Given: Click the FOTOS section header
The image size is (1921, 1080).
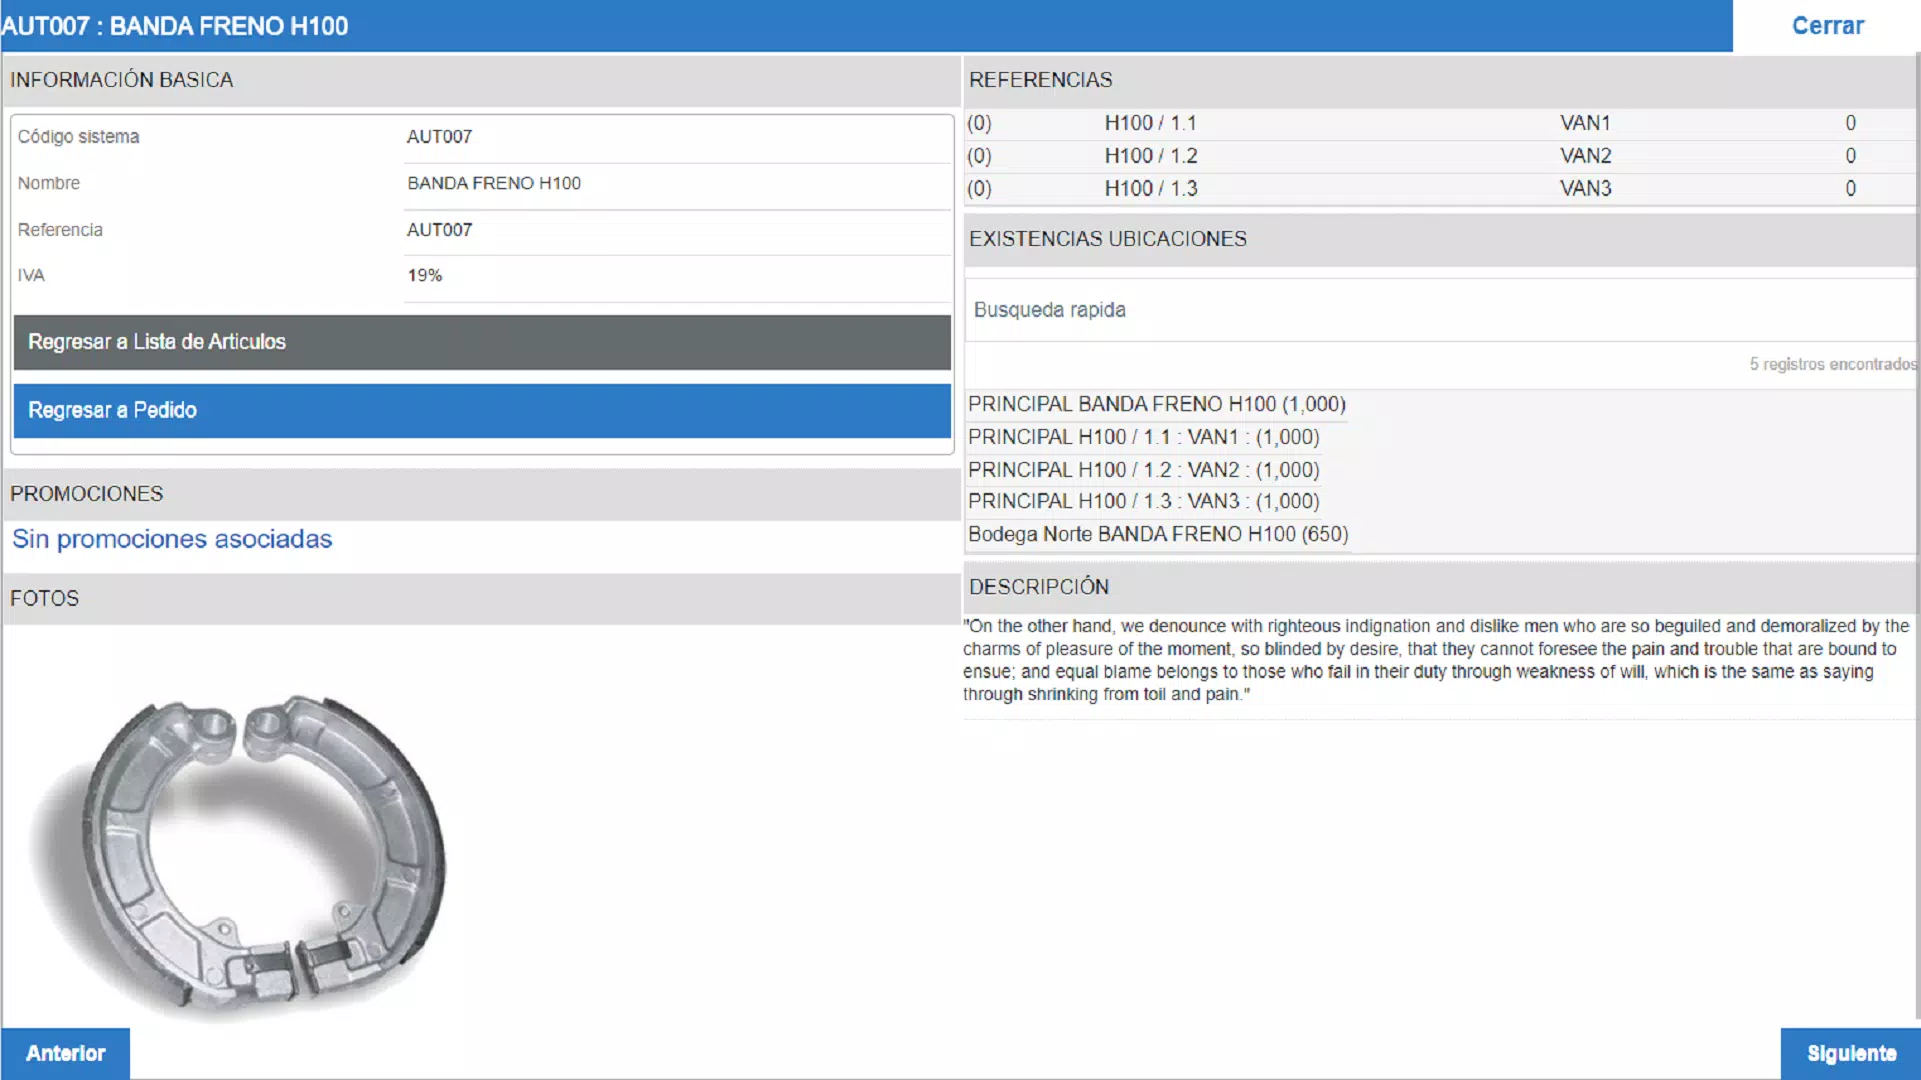Looking at the screenshot, I should (481, 599).
